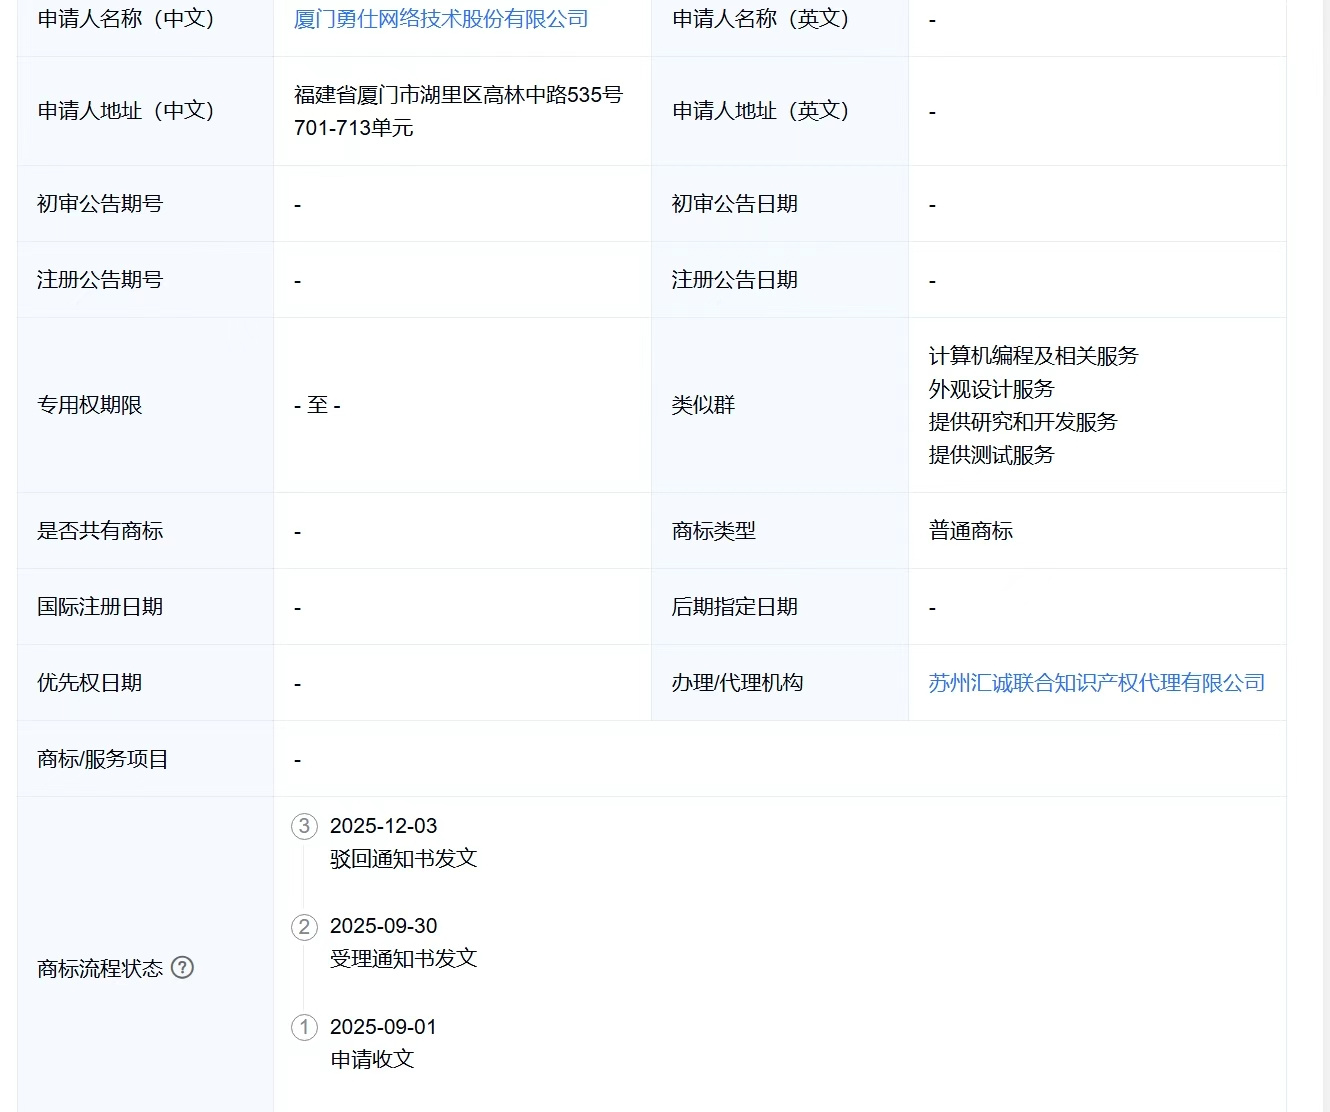Click the label 申请人地址（中文）
The height and width of the screenshot is (1112, 1330).
(127, 111)
